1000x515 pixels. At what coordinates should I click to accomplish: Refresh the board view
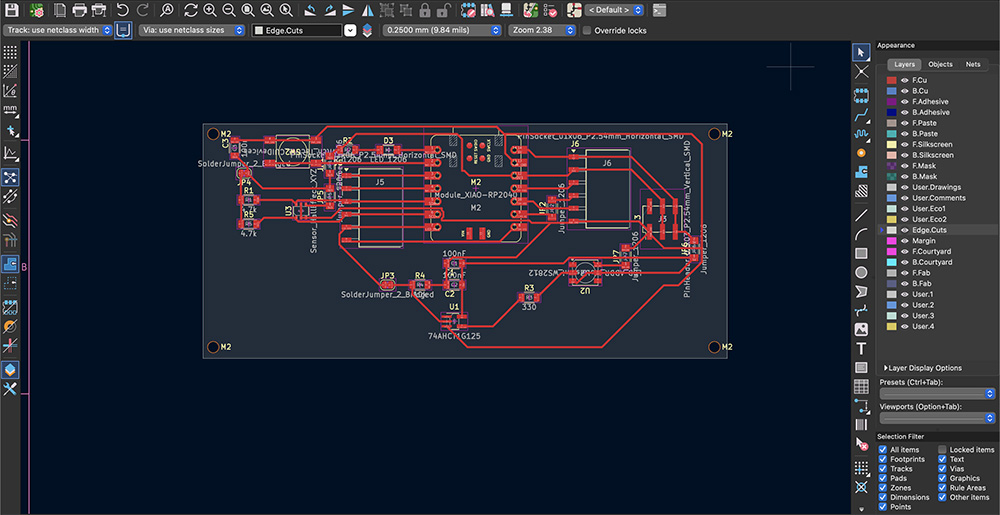tap(191, 10)
